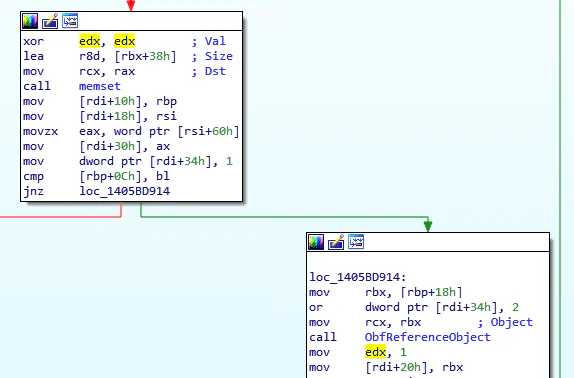Click the call mnemonic before memset
Image resolution: width=574 pixels, height=378 pixels.
[x=37, y=86]
